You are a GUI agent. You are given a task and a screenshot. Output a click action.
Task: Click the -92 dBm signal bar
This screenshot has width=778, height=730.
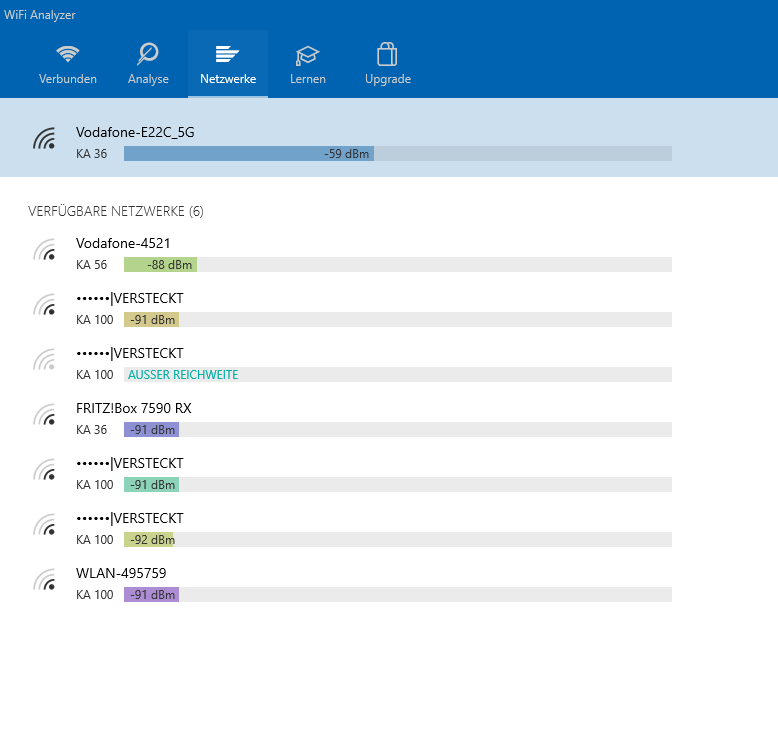point(398,539)
